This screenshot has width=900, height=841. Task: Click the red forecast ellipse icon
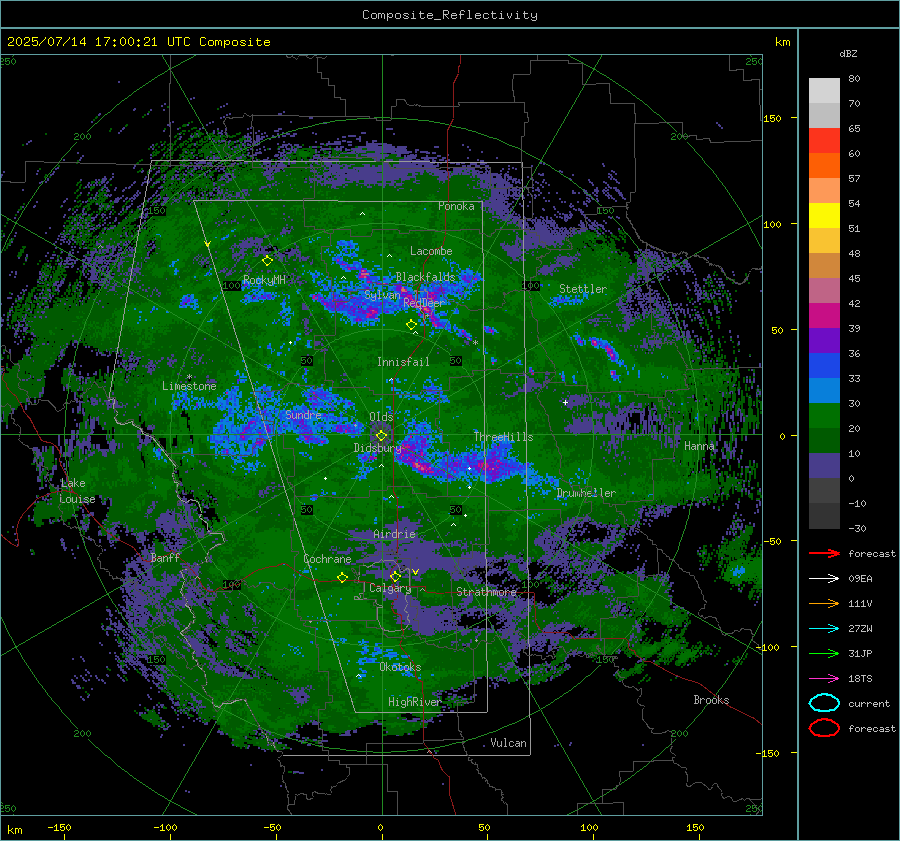824,728
